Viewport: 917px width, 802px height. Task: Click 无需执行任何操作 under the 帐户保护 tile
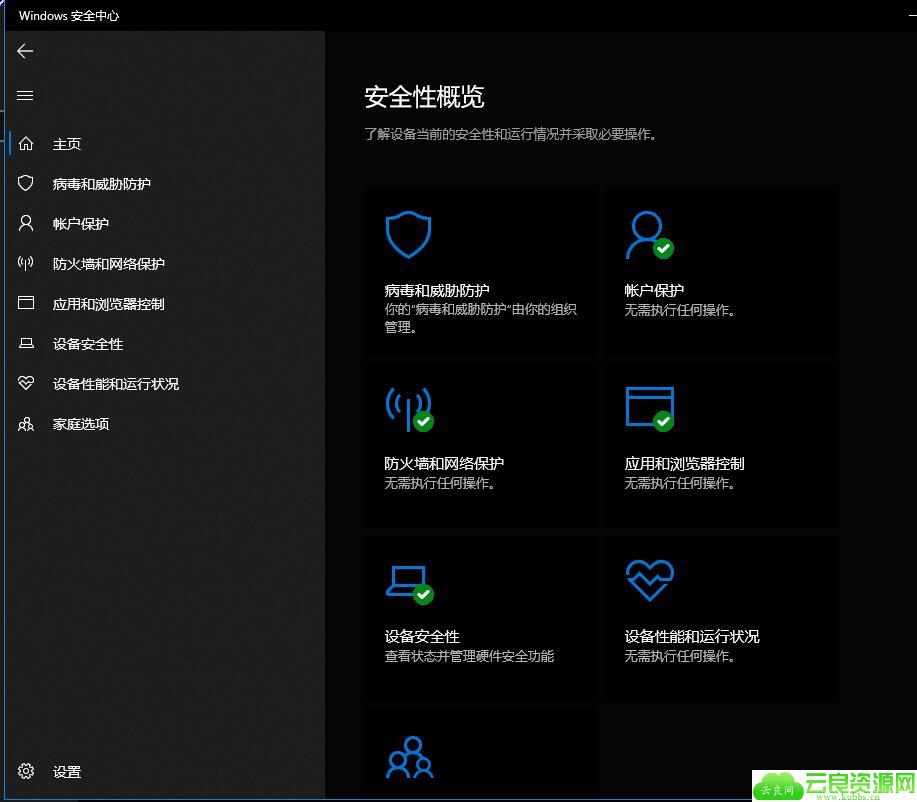[680, 310]
